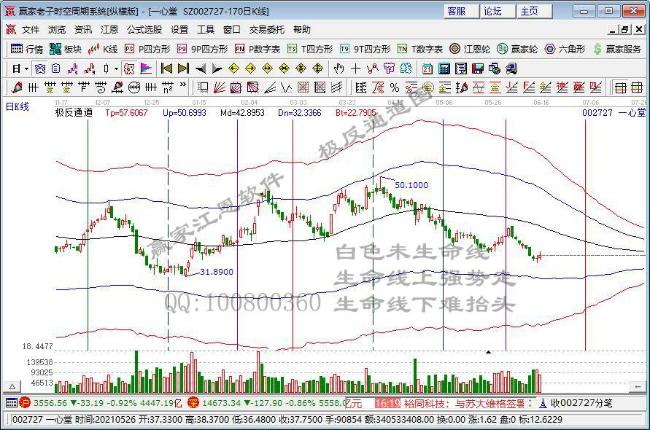650x430 pixels.
Task: Restore the inner chart window
Action: click(x=625, y=29)
